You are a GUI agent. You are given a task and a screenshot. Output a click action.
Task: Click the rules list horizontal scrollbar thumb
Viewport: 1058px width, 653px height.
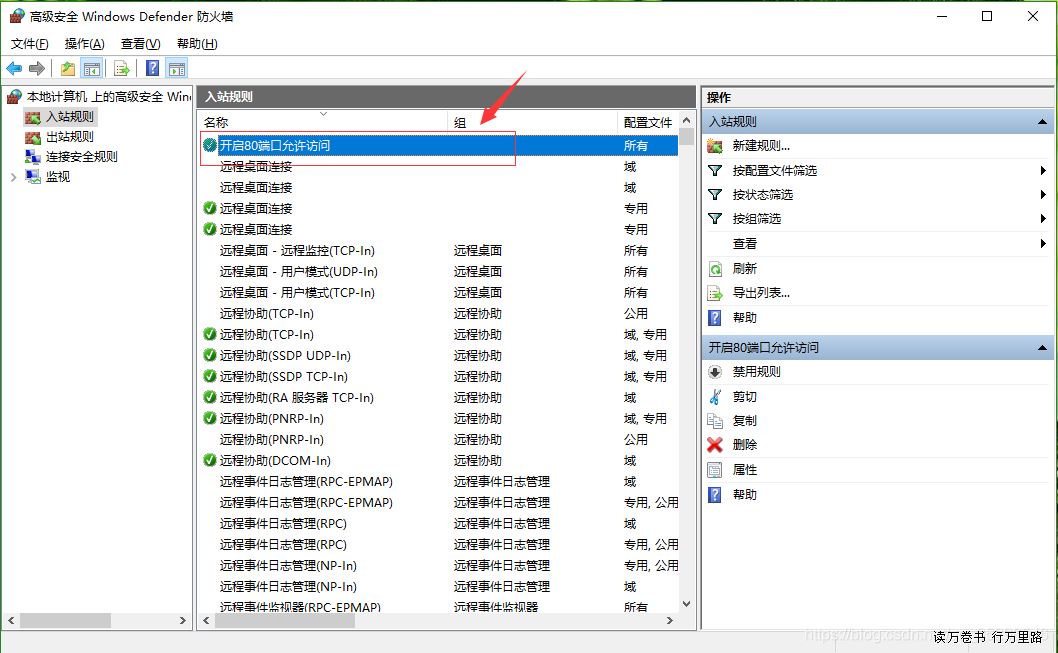click(x=285, y=621)
